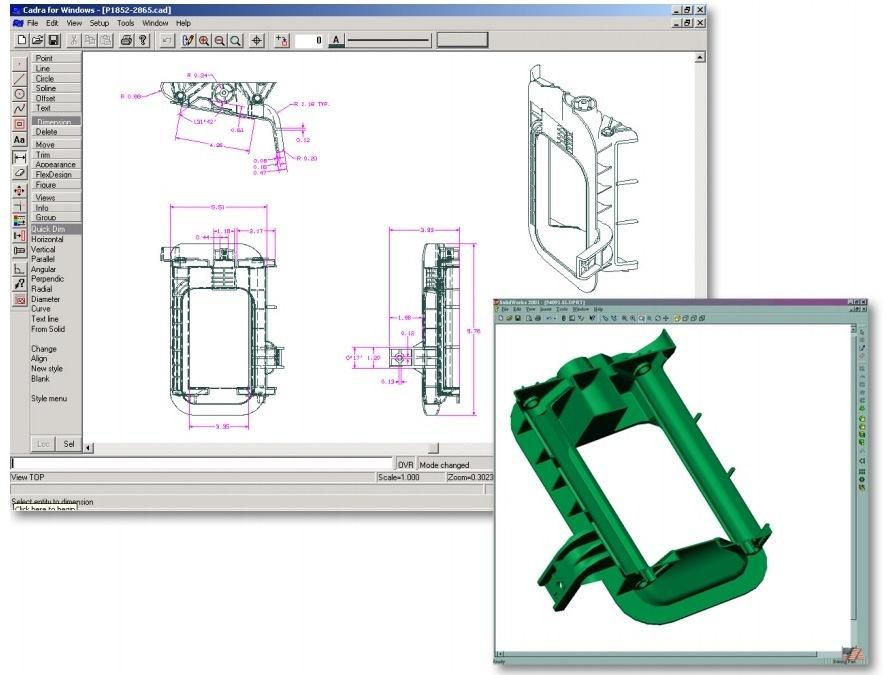This screenshot has height=675, width=886.
Task: Choose the Angular dimension option
Action: (43, 269)
